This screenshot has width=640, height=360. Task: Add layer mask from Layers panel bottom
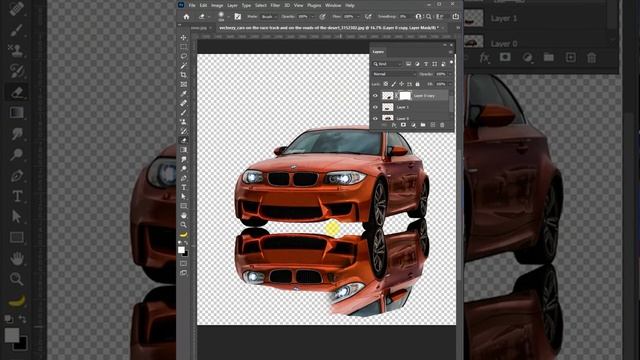pyautogui.click(x=403, y=125)
